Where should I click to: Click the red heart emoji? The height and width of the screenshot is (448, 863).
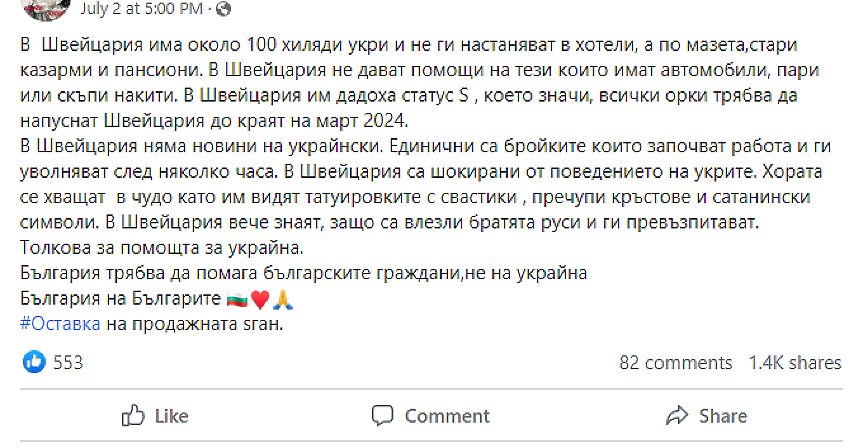[260, 299]
